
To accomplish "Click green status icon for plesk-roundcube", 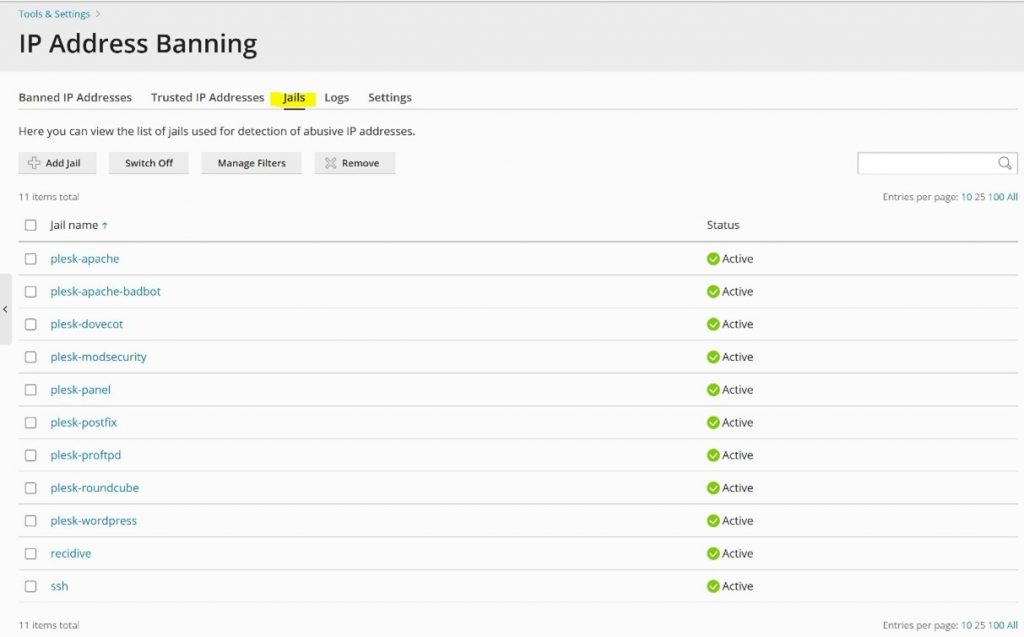I will point(713,488).
